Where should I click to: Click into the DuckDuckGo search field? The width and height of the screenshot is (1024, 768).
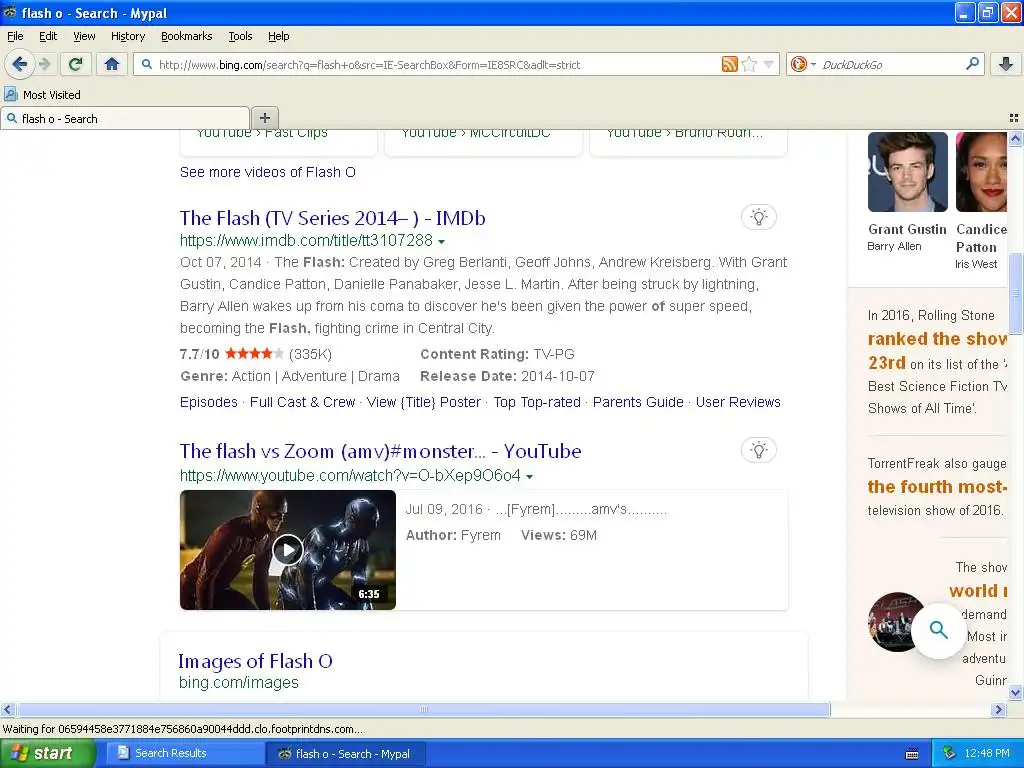(x=889, y=64)
